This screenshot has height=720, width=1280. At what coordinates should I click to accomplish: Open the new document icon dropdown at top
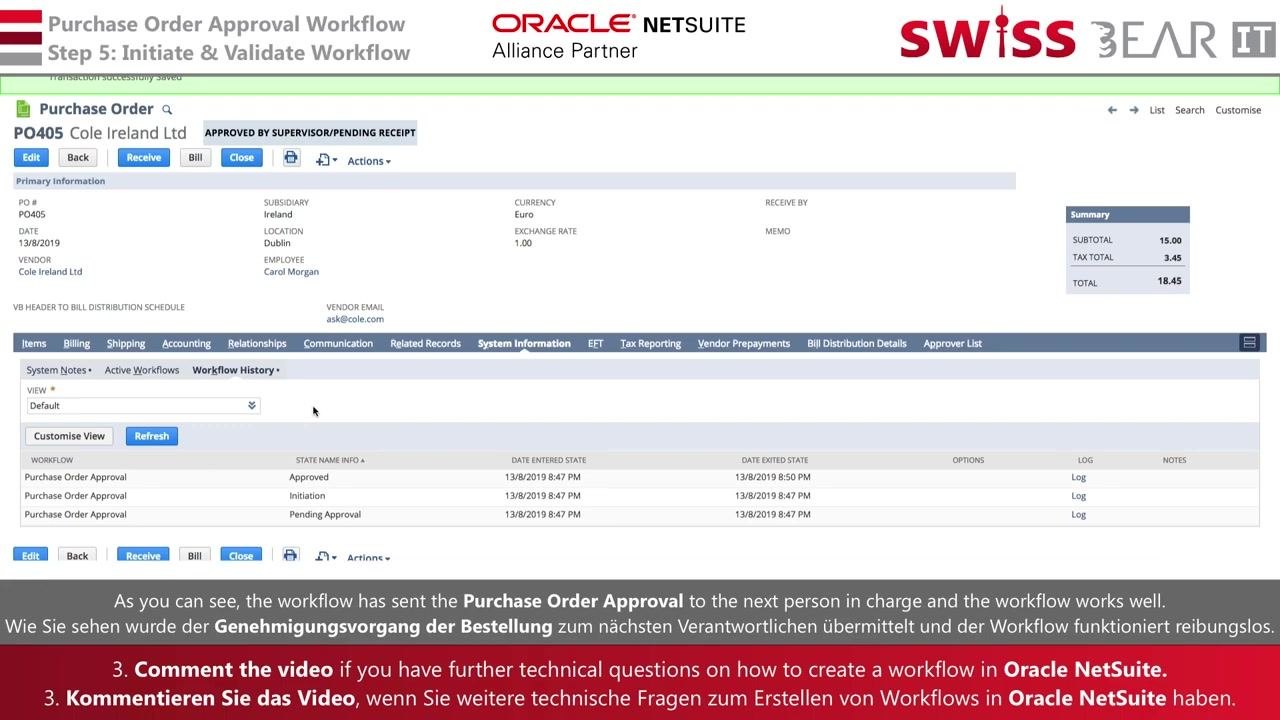pos(326,160)
